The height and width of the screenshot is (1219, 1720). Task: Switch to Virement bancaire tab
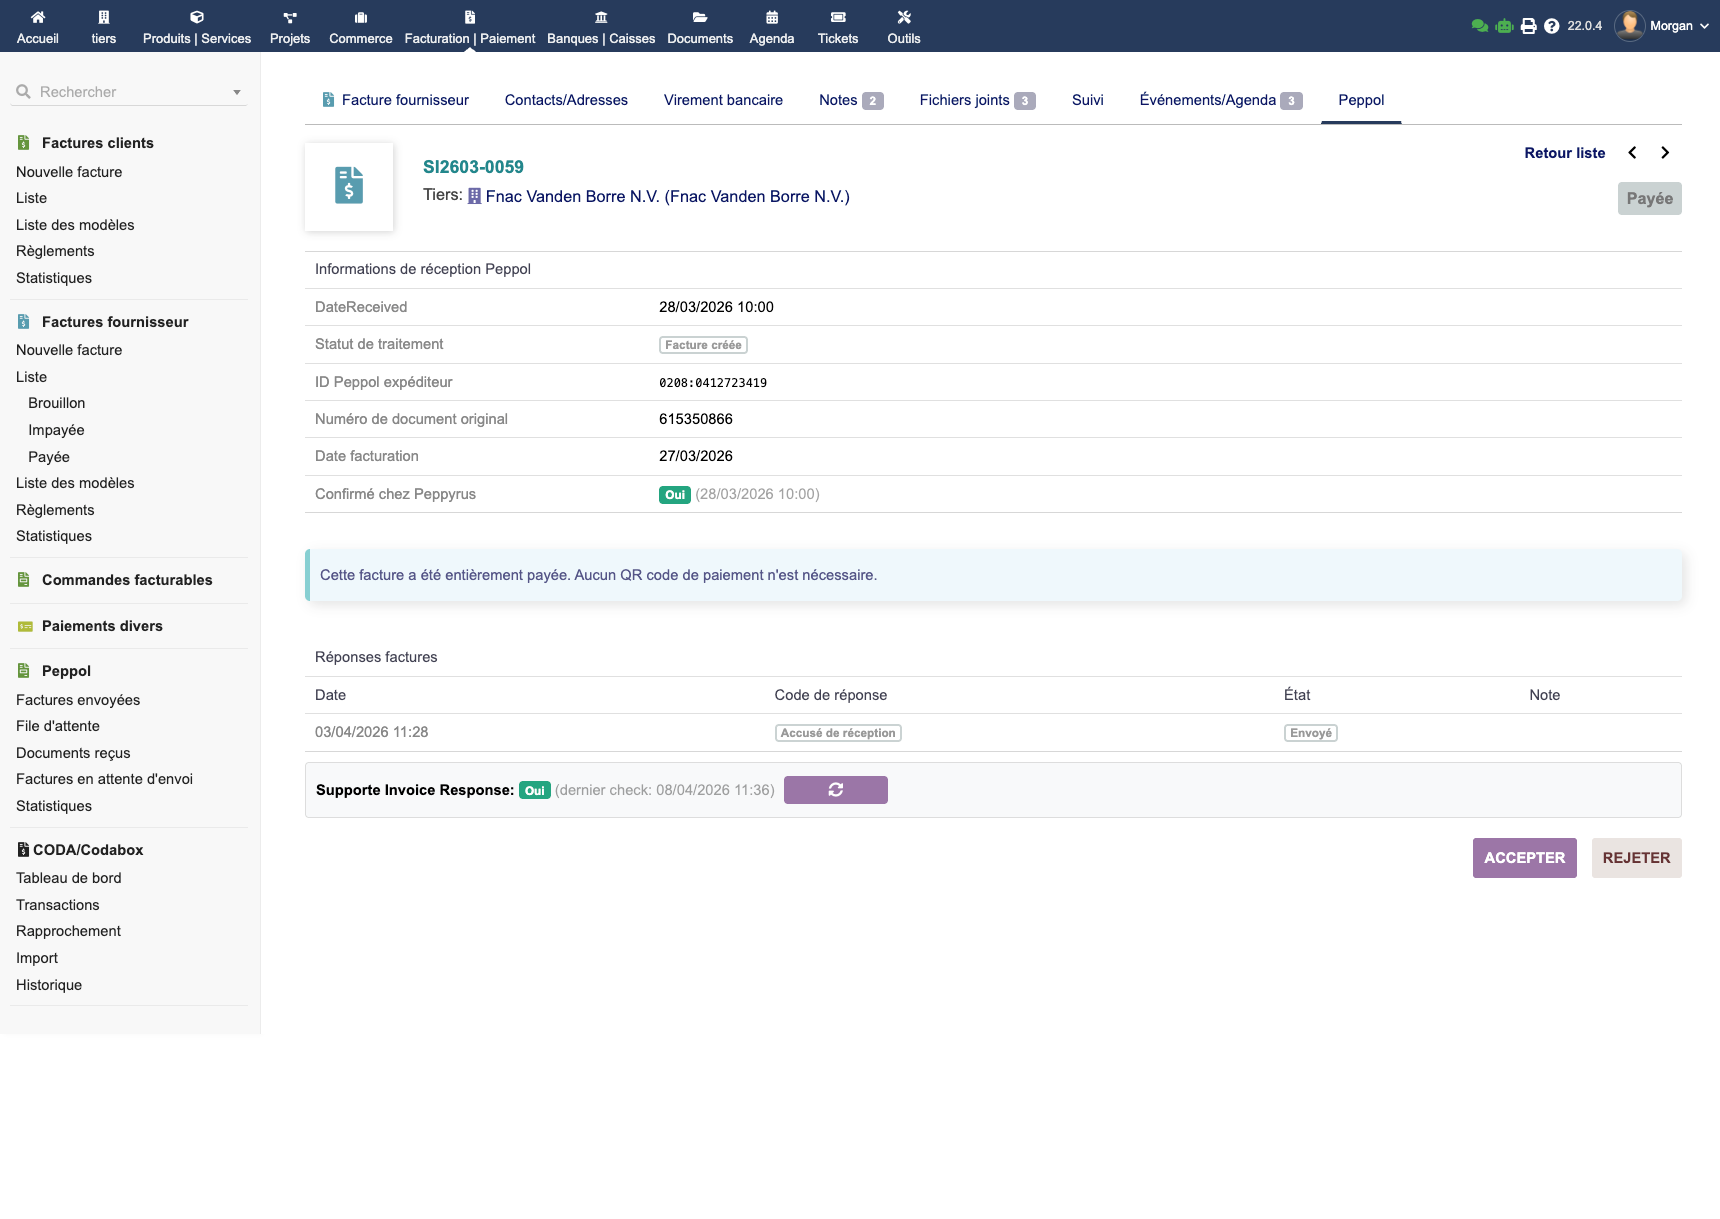click(723, 100)
